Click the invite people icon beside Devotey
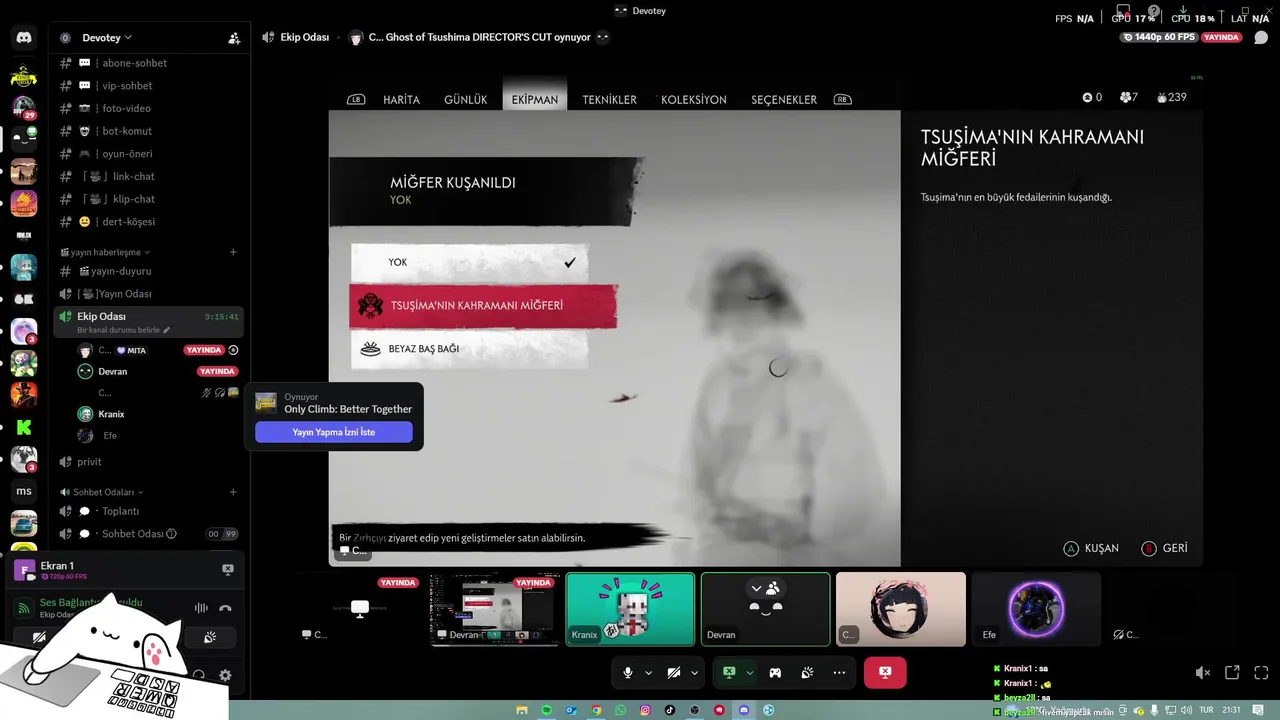The image size is (1280, 720). pyautogui.click(x=234, y=38)
